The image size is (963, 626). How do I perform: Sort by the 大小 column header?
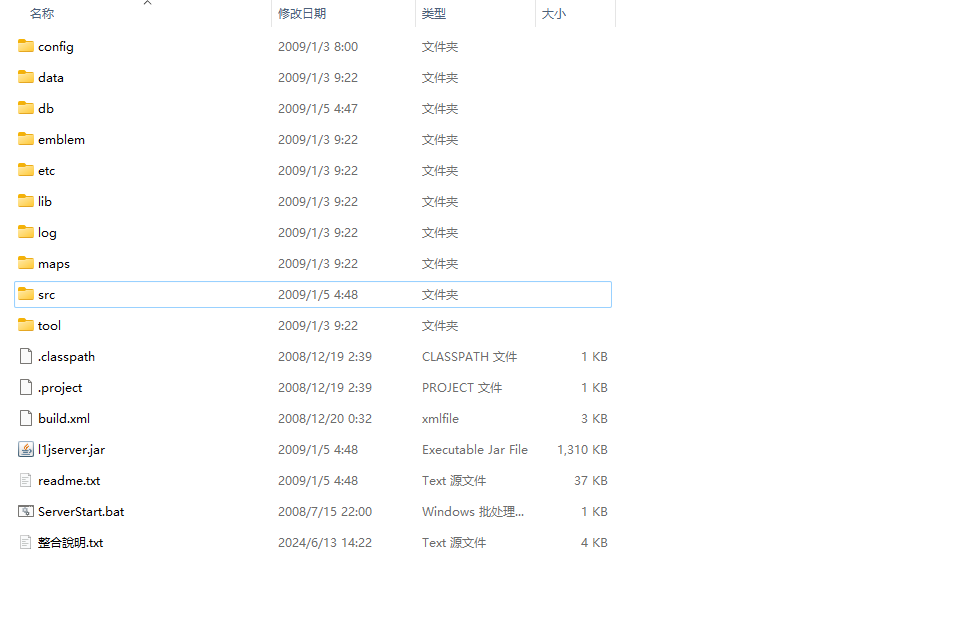(553, 14)
